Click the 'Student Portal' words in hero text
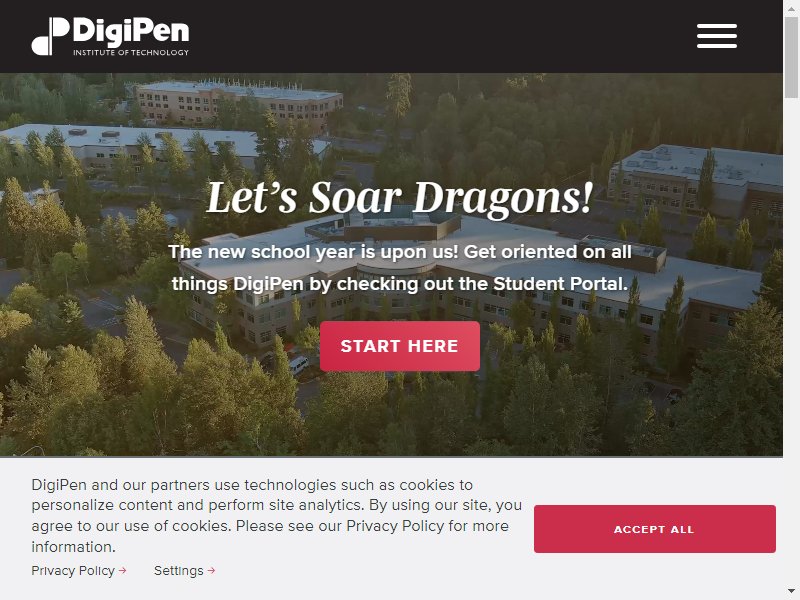This screenshot has height=600, width=800. click(560, 284)
